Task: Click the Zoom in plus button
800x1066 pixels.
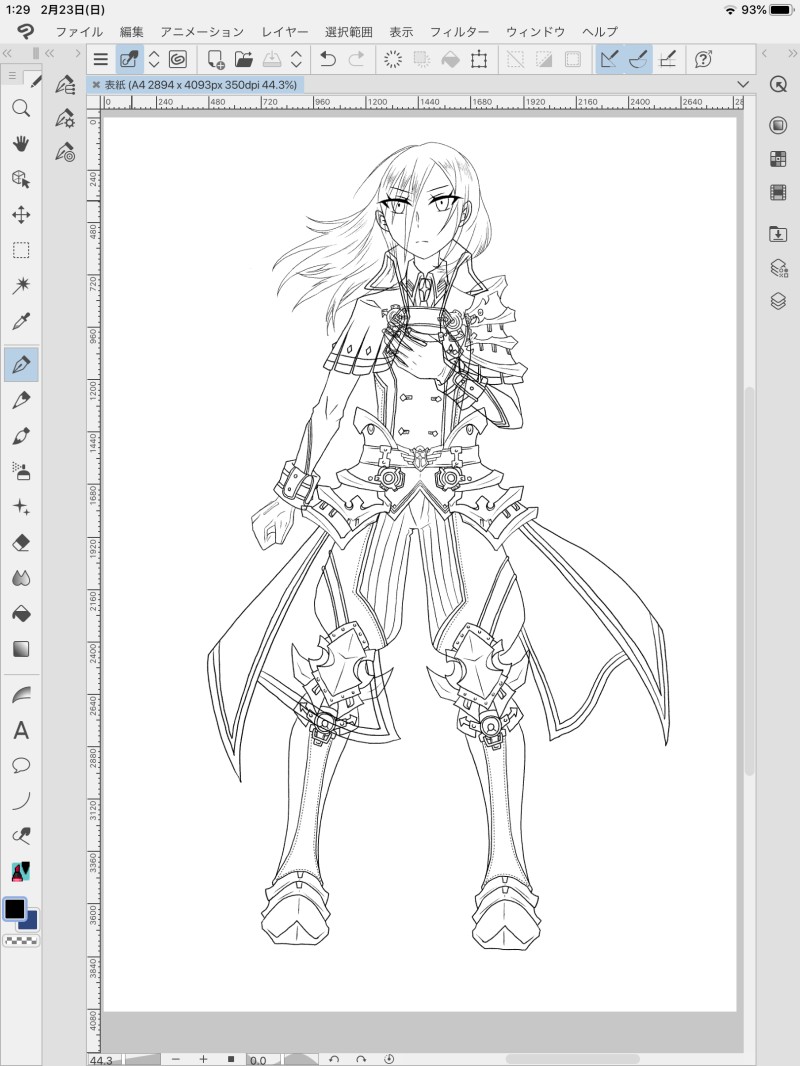Action: click(203, 1059)
